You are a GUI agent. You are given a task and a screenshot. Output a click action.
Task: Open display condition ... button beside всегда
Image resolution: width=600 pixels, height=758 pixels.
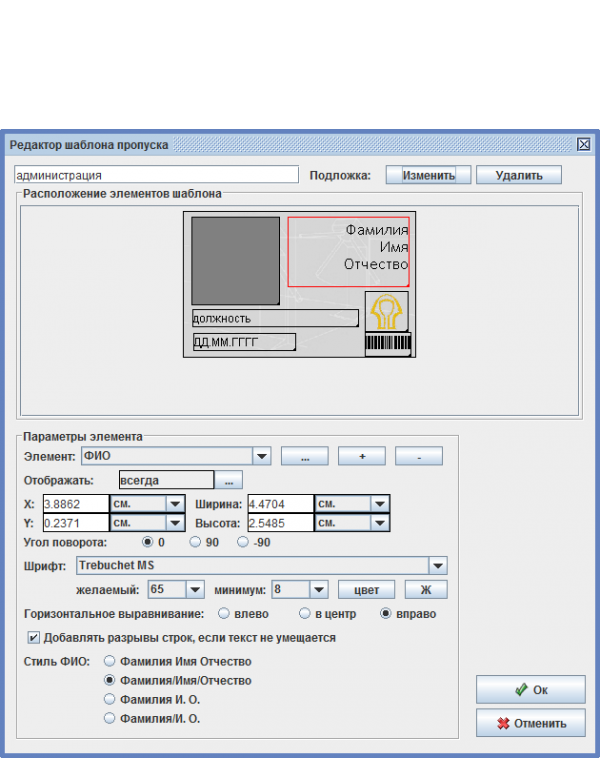pyautogui.click(x=229, y=480)
